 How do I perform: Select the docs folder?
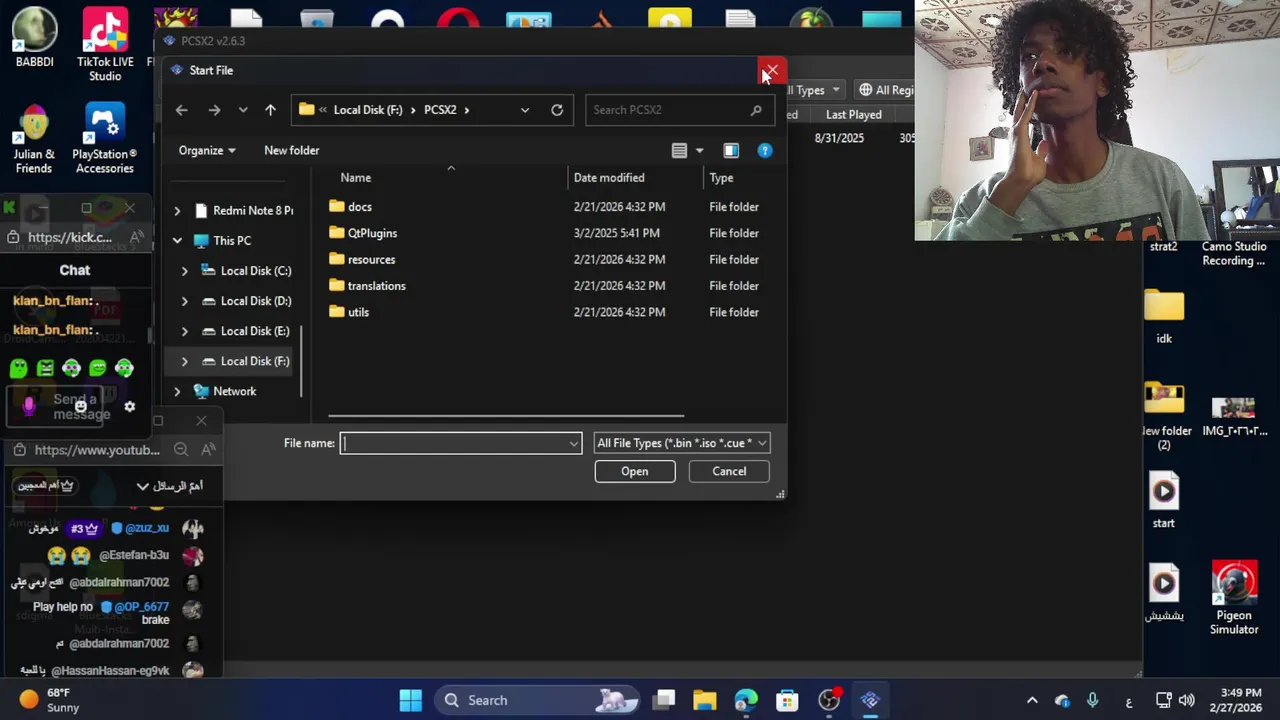click(360, 207)
